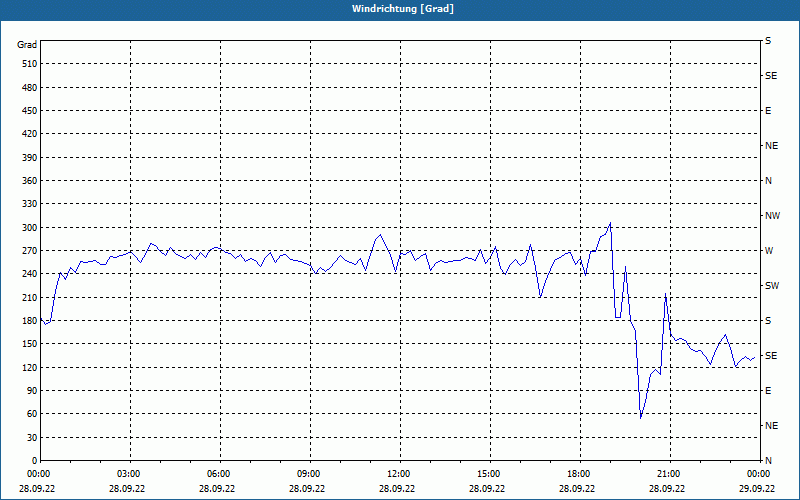This screenshot has height=500, width=800.
Task: Click the 360 y-axis value
Action: click(x=29, y=181)
